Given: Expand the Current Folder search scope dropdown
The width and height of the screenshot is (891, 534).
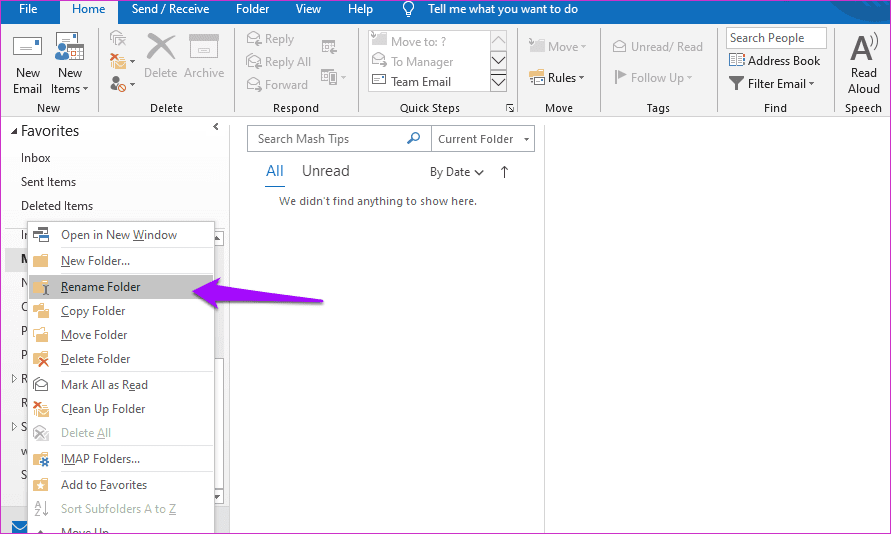Looking at the screenshot, I should tap(484, 139).
